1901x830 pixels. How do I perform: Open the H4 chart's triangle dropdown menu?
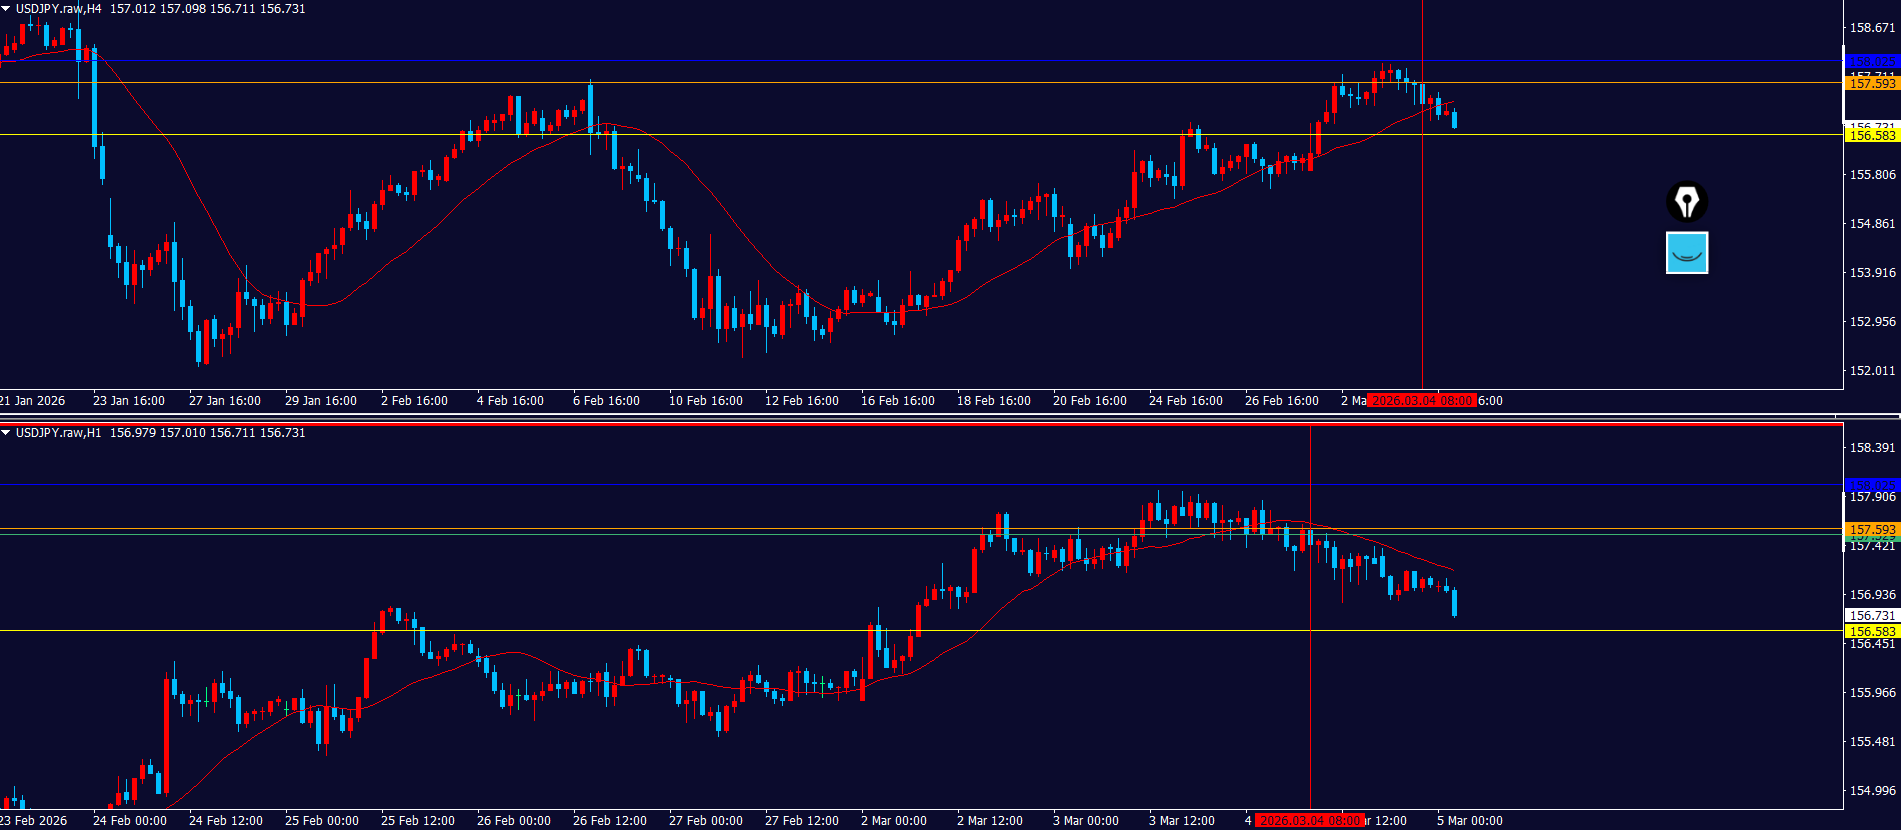(x=6, y=9)
